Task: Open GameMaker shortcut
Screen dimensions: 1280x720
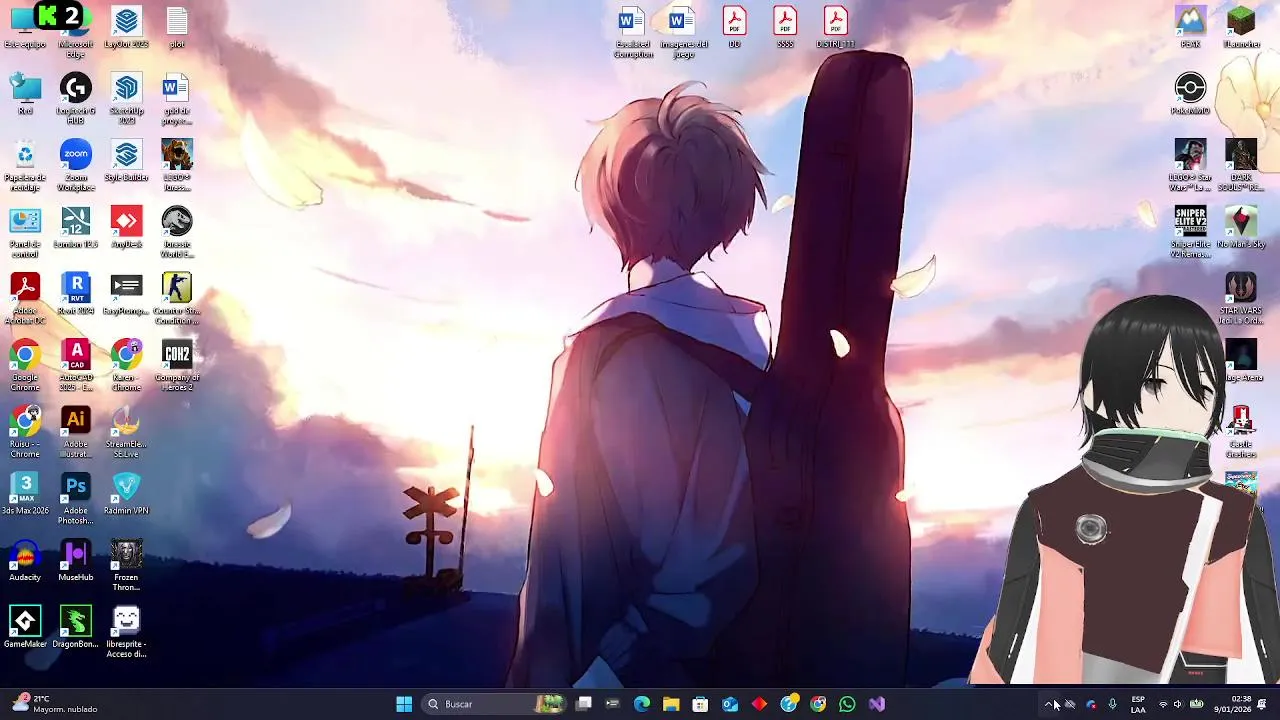Action: point(25,627)
